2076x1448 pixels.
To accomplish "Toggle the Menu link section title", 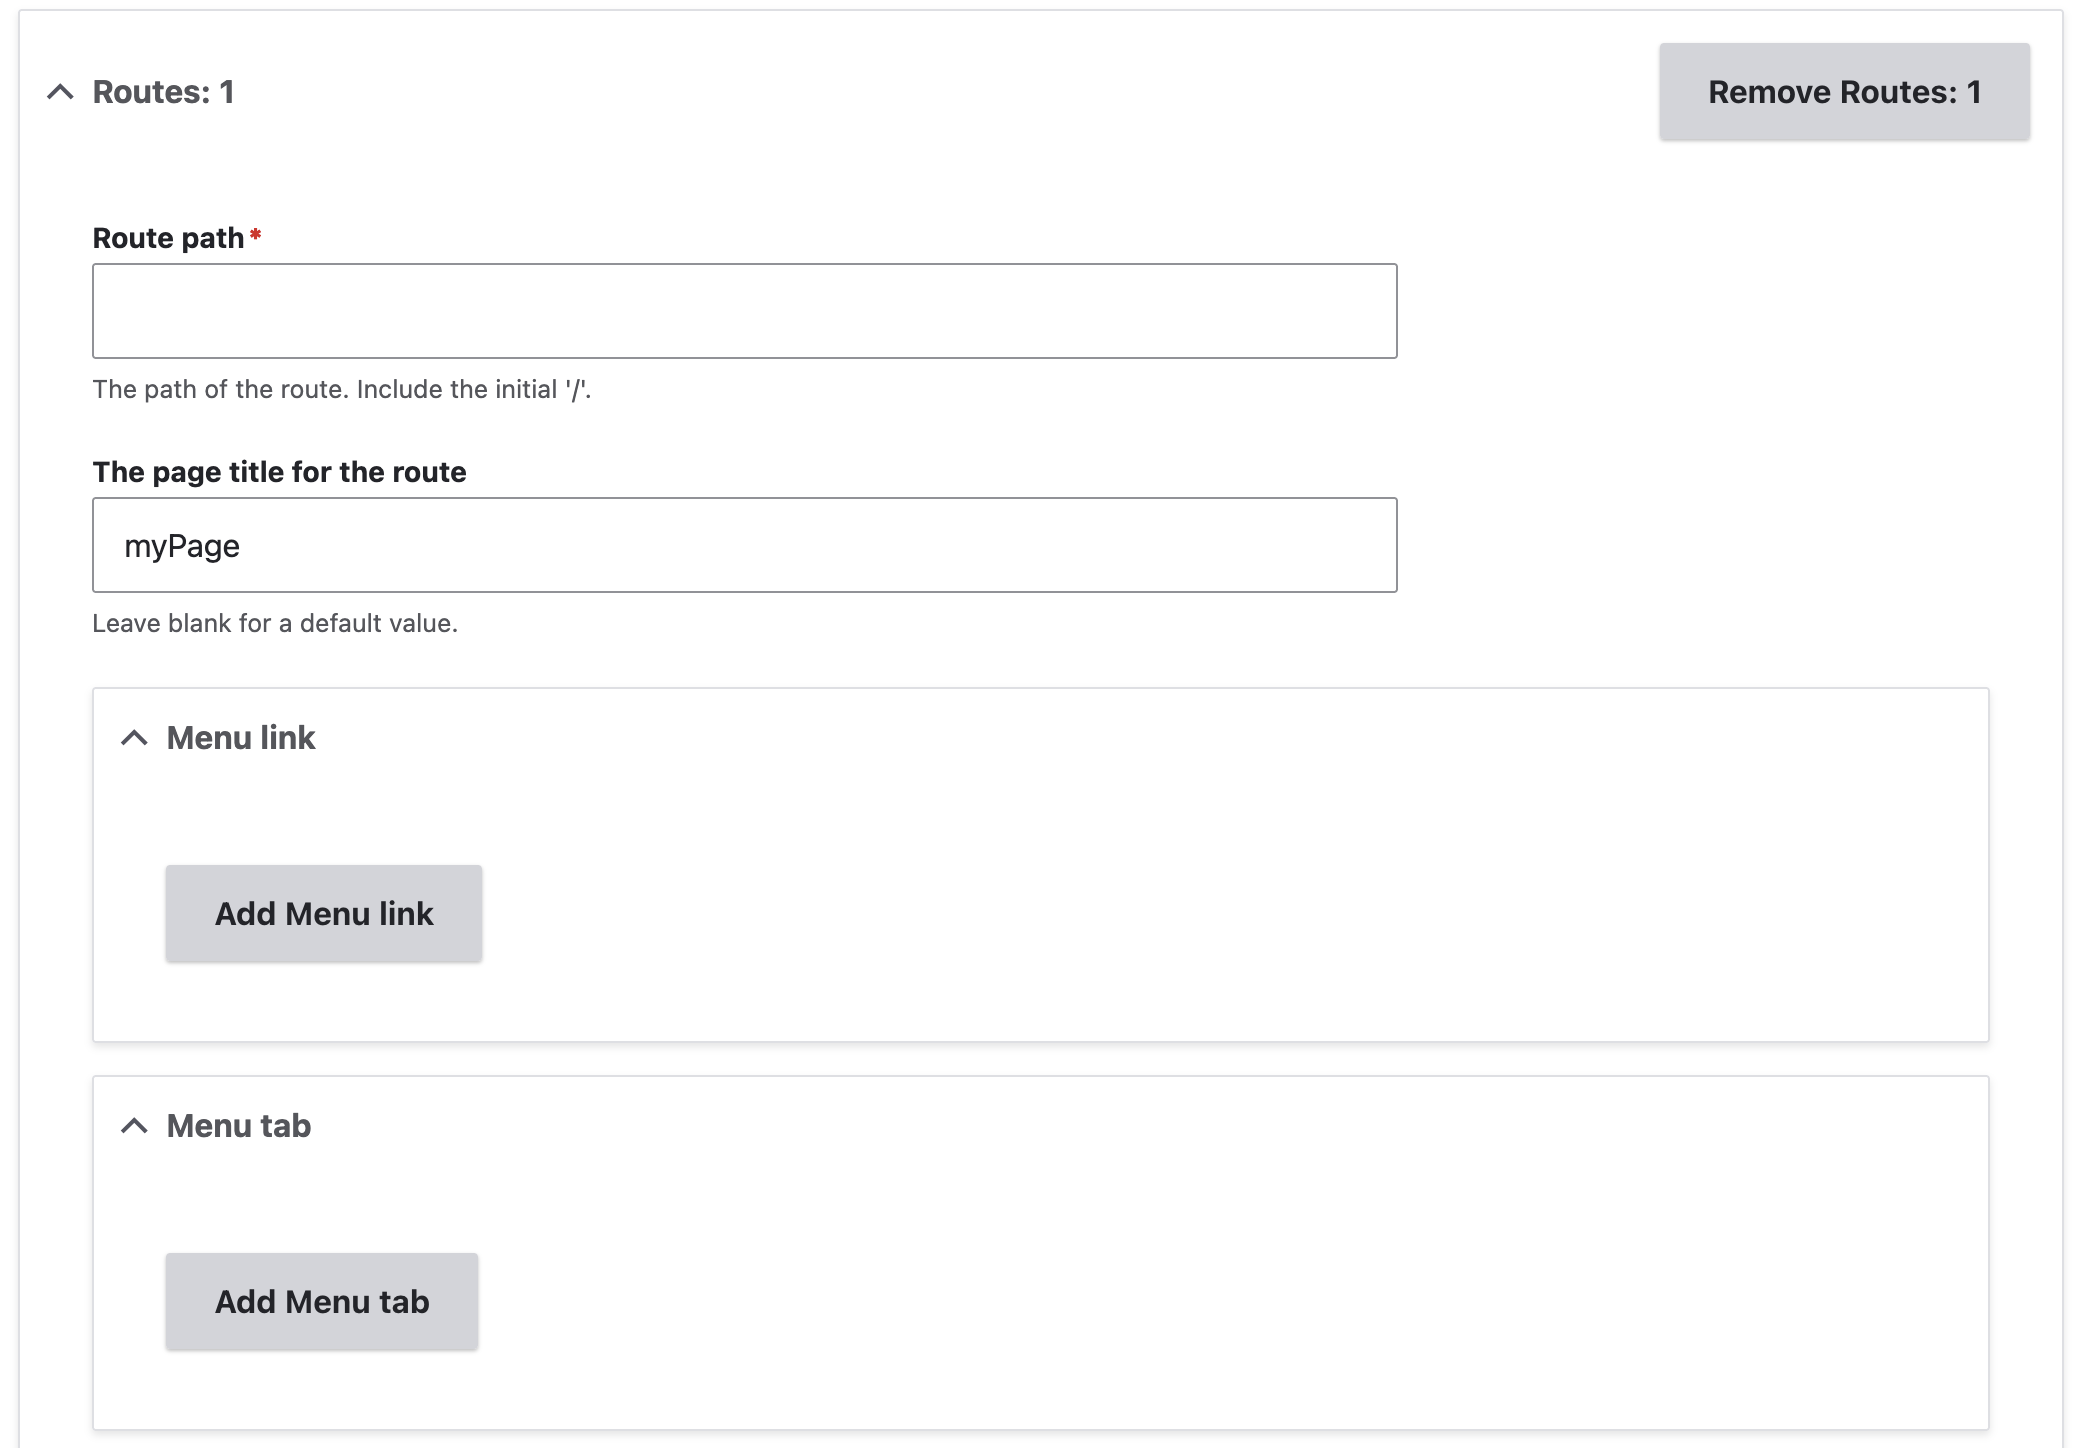I will pos(240,738).
